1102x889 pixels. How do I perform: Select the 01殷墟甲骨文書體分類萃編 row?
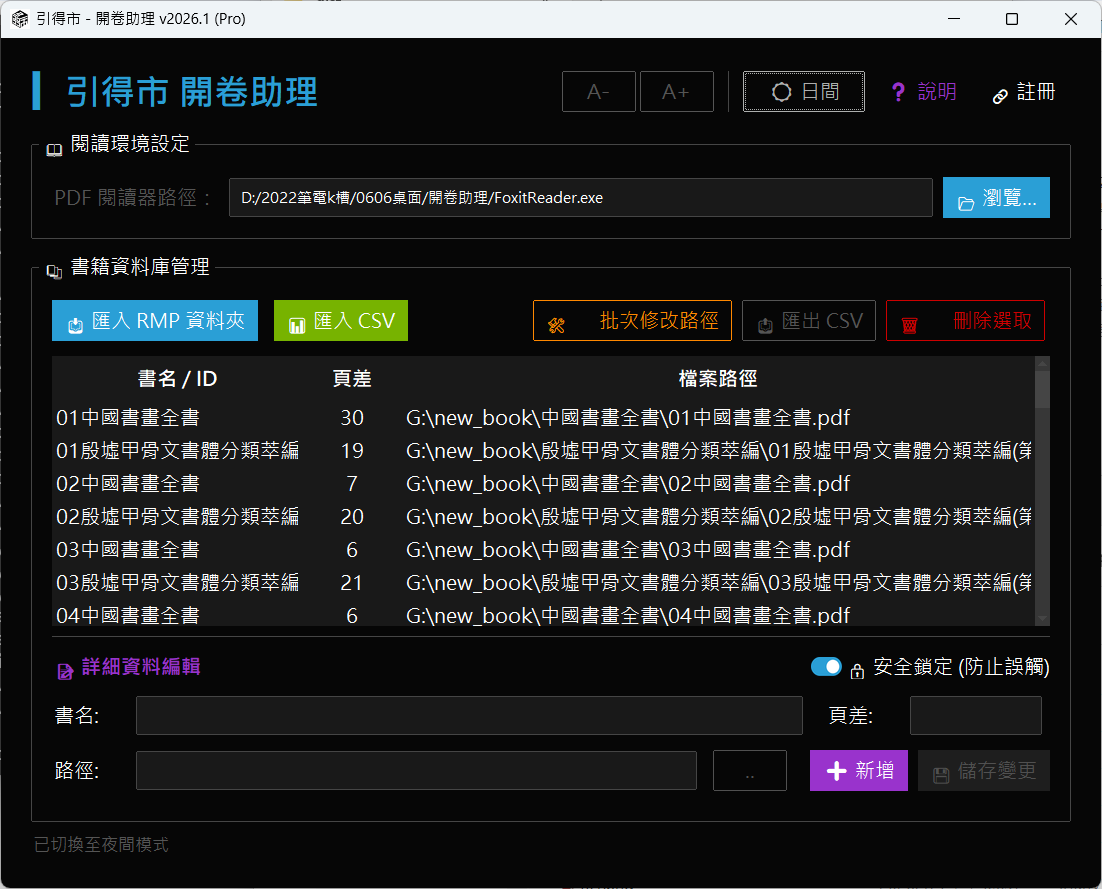(177, 451)
